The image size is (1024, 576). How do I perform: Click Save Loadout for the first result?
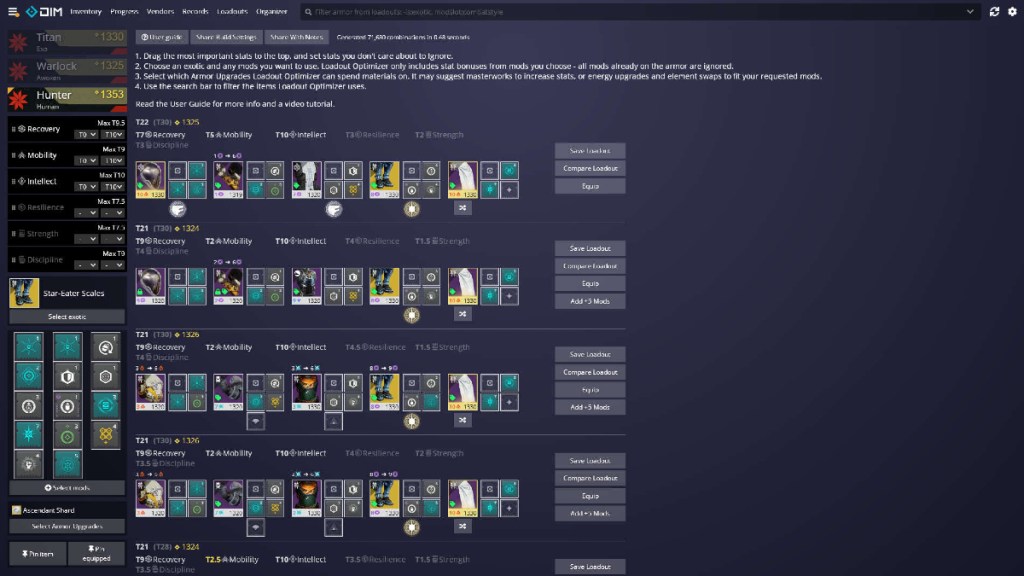point(590,150)
